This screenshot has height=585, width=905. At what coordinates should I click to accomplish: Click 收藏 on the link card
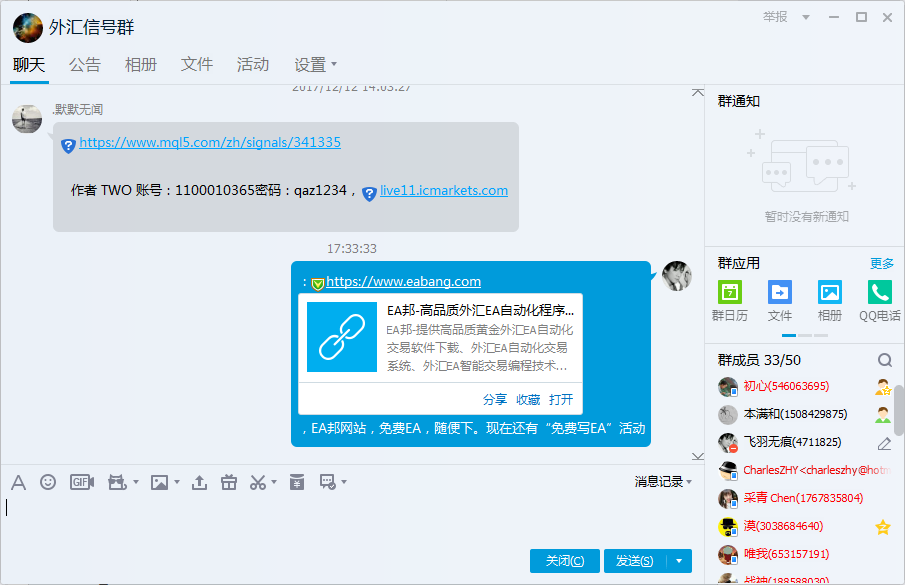[x=528, y=399]
